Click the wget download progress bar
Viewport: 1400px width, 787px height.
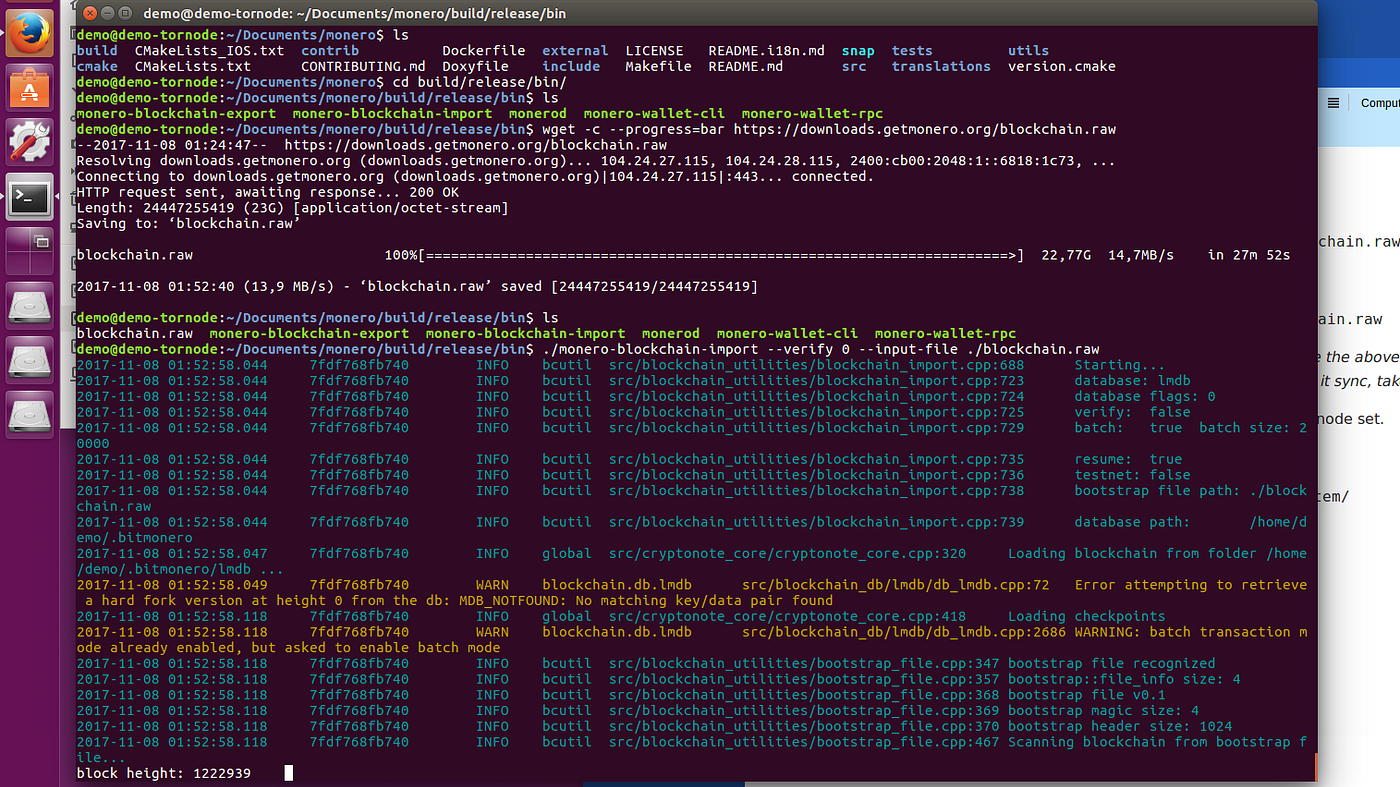[x=721, y=255]
